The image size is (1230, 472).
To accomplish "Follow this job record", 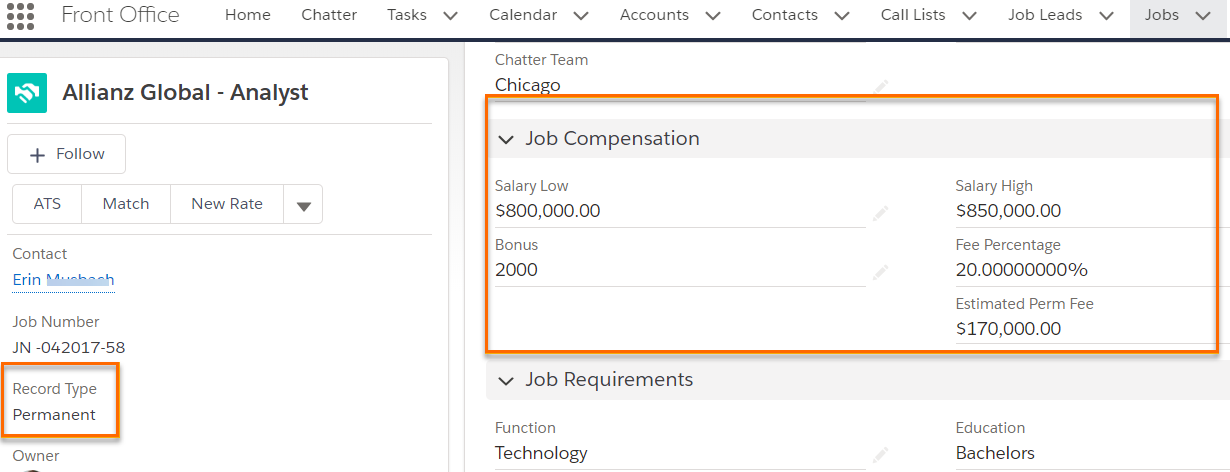I will [x=67, y=154].
